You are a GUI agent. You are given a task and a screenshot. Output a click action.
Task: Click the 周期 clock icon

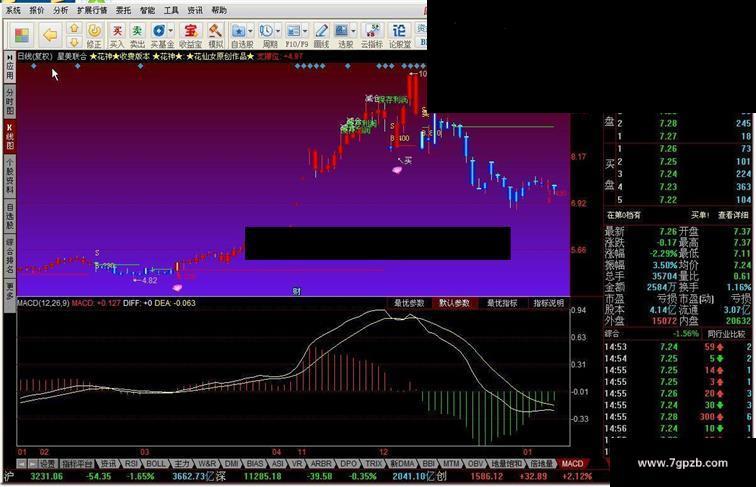click(x=266, y=31)
